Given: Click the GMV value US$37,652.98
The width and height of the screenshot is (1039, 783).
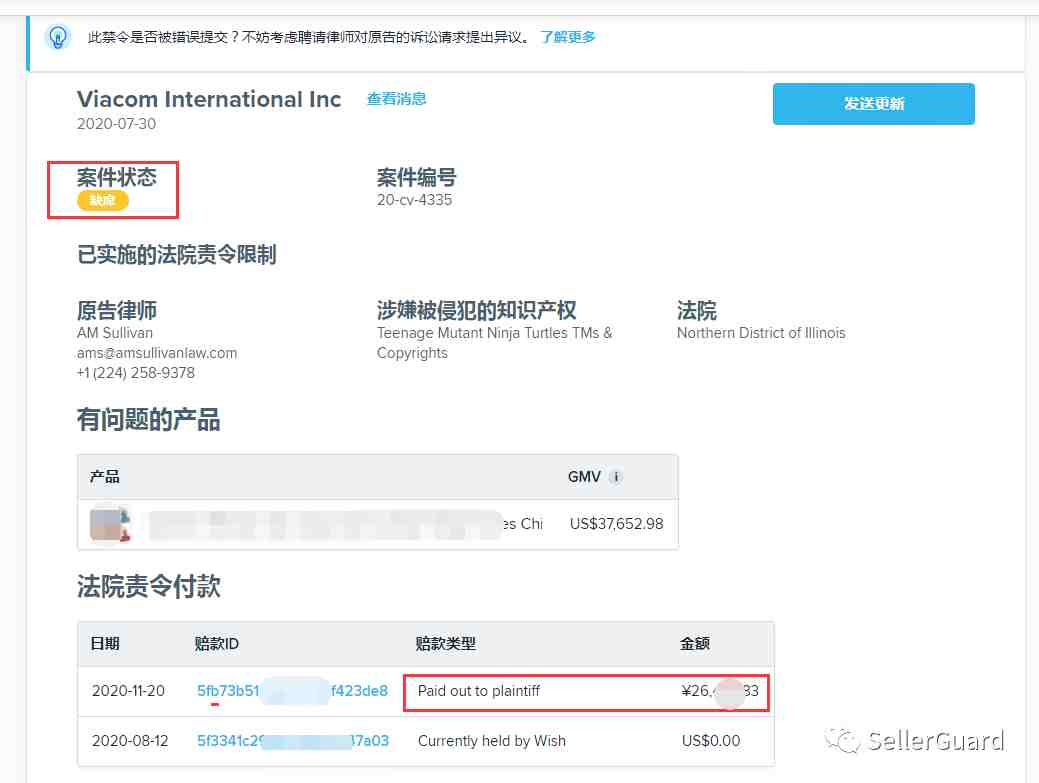Looking at the screenshot, I should coord(616,524).
